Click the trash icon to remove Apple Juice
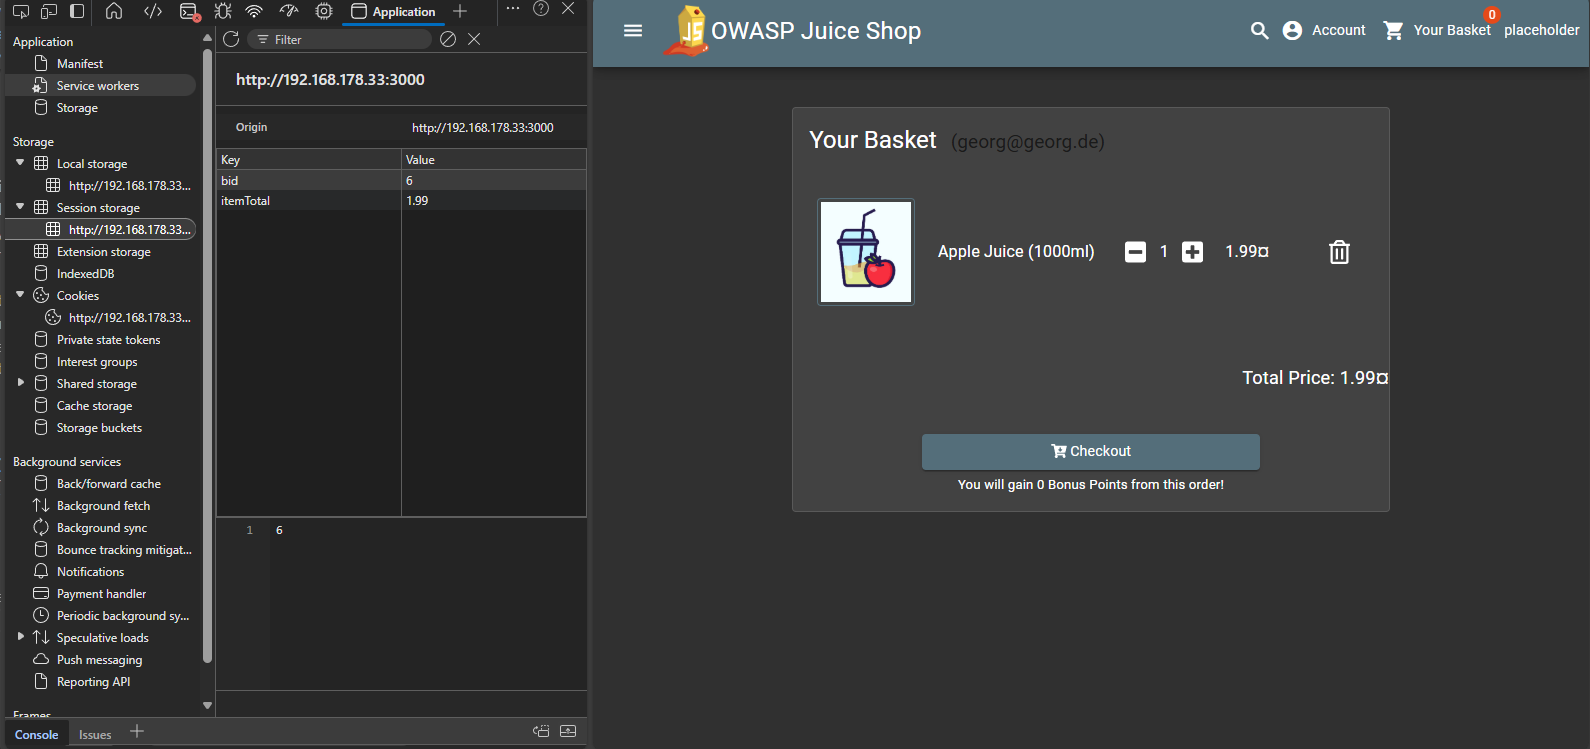 click(1339, 252)
